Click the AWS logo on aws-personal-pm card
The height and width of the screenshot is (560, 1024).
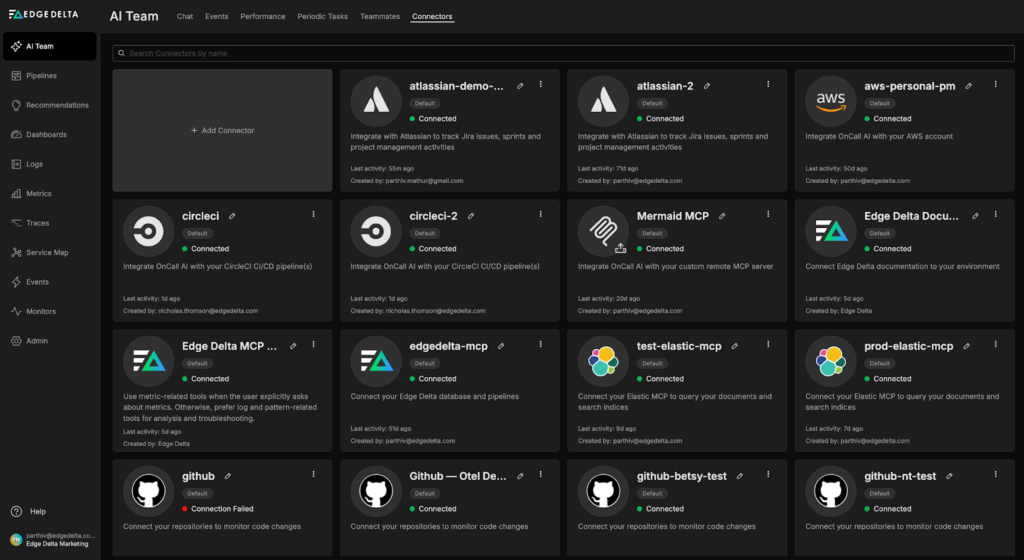831,101
